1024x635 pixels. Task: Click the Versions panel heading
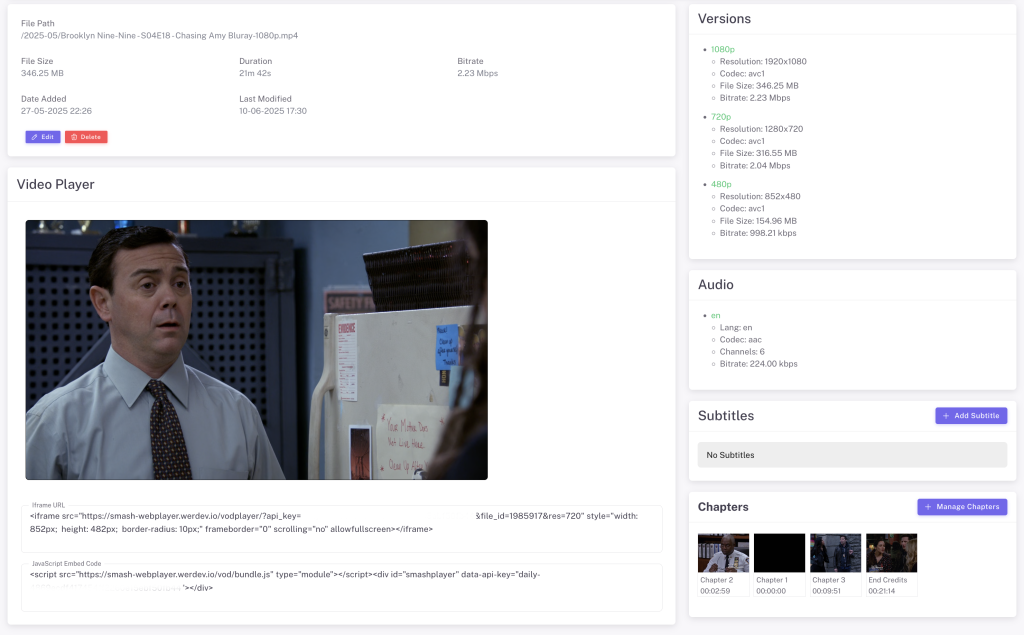pos(724,19)
